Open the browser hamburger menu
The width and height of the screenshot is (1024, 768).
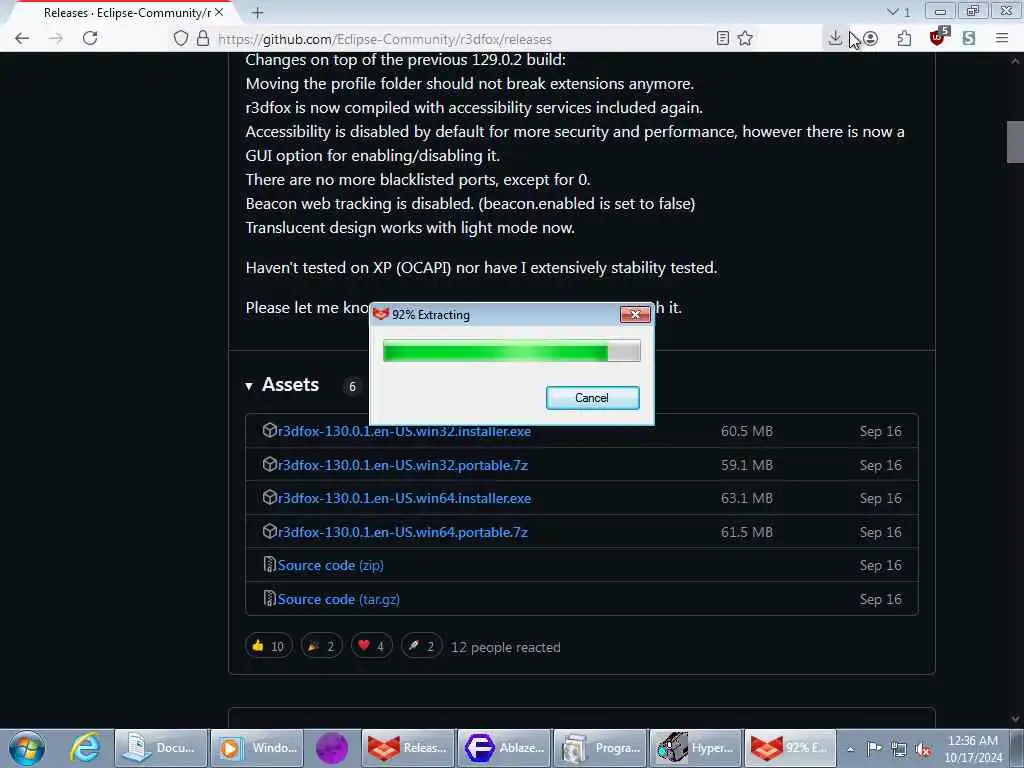(1002, 39)
